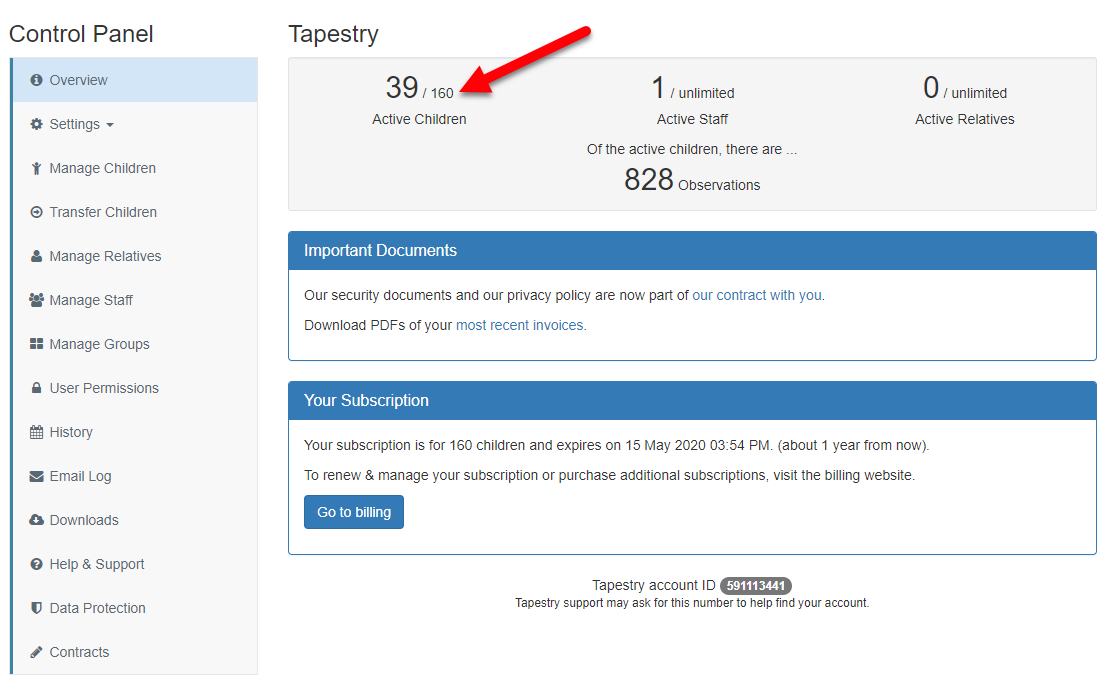Click the shield icon beside Data Protection
Screen dimensions: 1116x694
tap(36, 609)
